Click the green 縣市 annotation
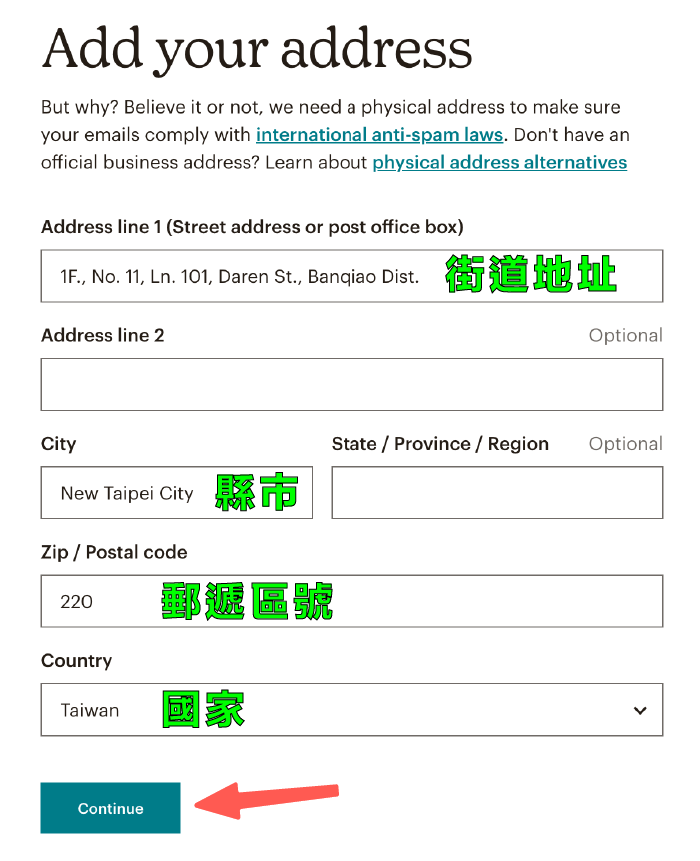 coord(257,493)
